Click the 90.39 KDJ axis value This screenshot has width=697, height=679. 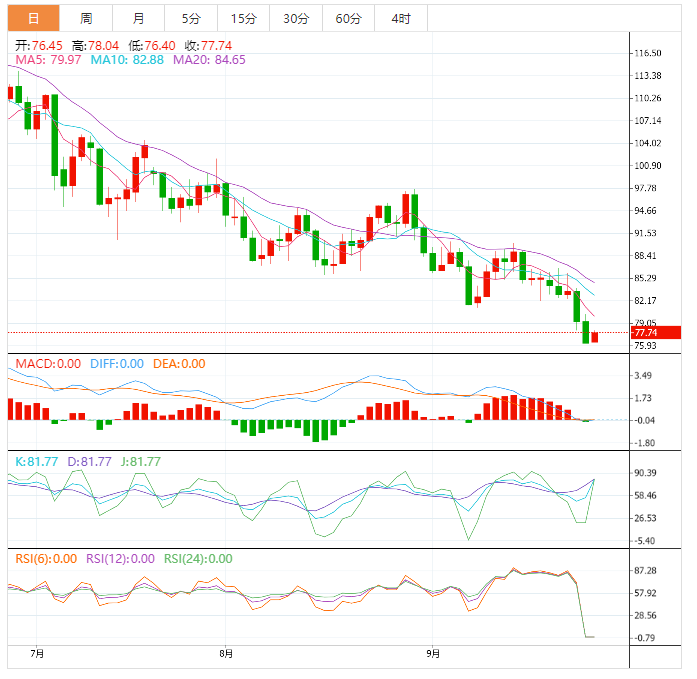pos(645,473)
